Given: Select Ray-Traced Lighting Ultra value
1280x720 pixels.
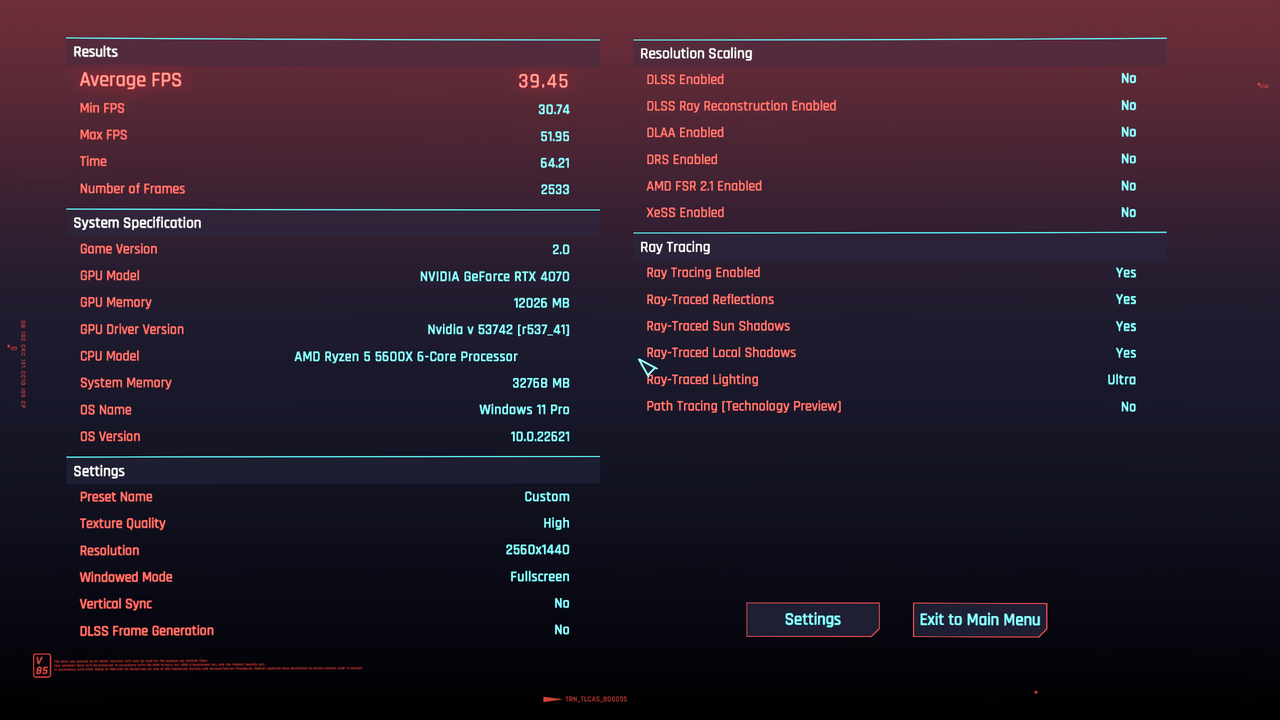Looking at the screenshot, I should 1122,380.
